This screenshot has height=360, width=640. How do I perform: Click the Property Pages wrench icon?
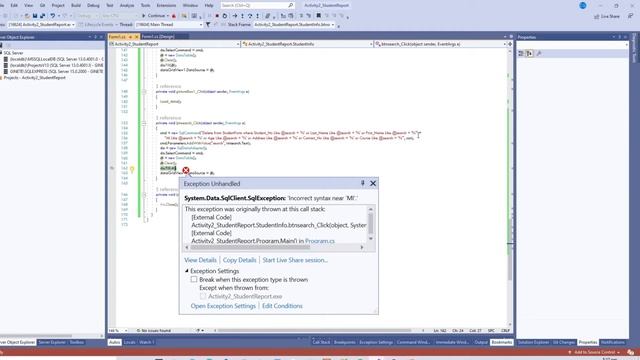point(539,53)
